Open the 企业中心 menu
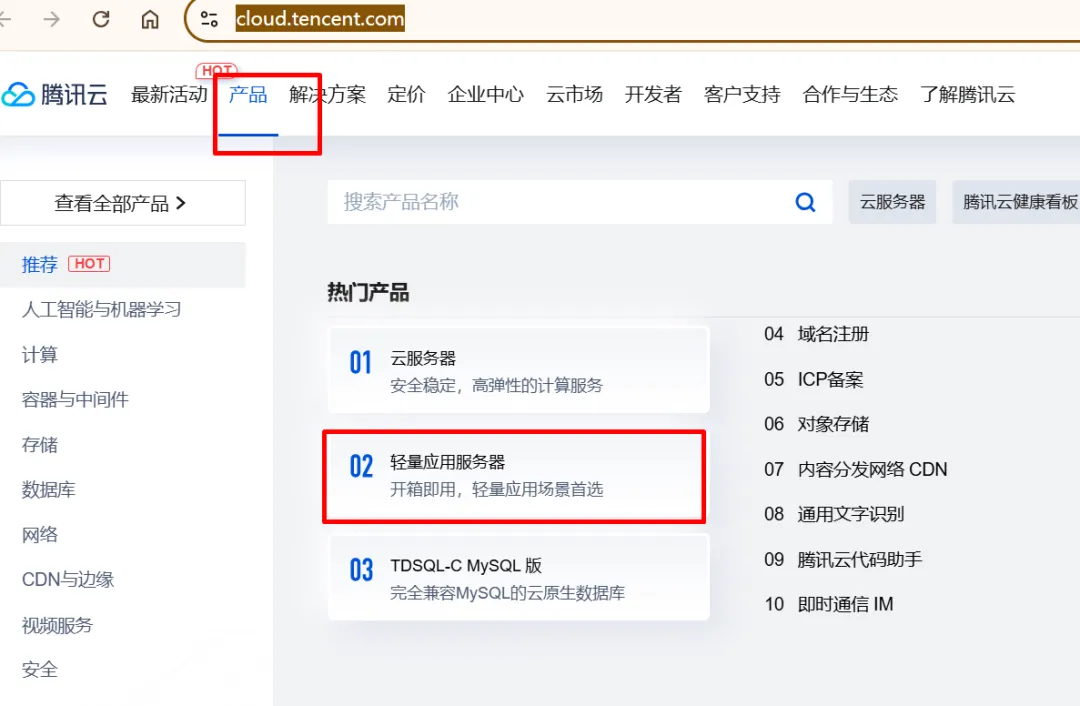 click(x=486, y=94)
